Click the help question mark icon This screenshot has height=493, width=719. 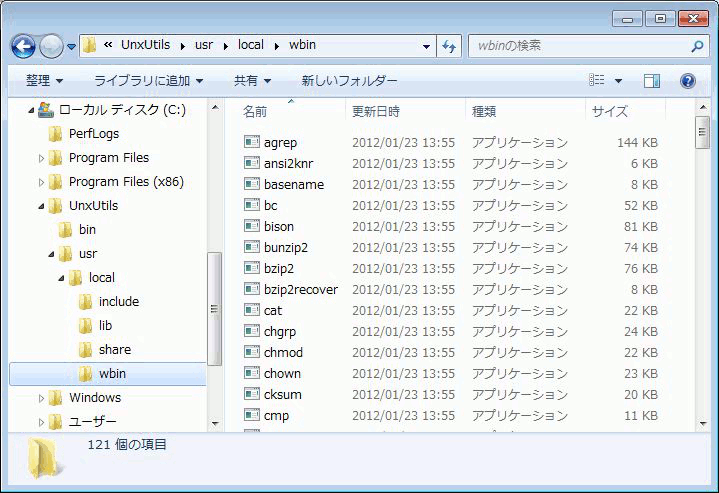click(x=687, y=81)
